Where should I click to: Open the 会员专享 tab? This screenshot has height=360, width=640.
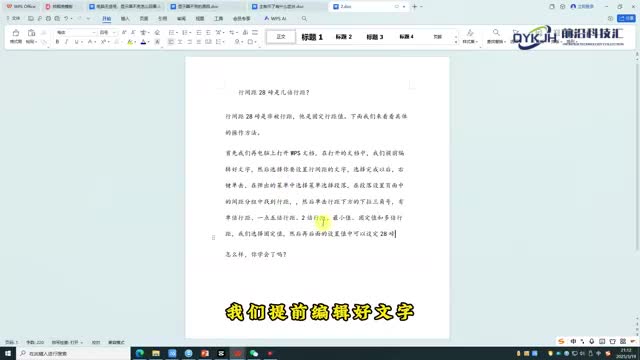tap(242, 18)
